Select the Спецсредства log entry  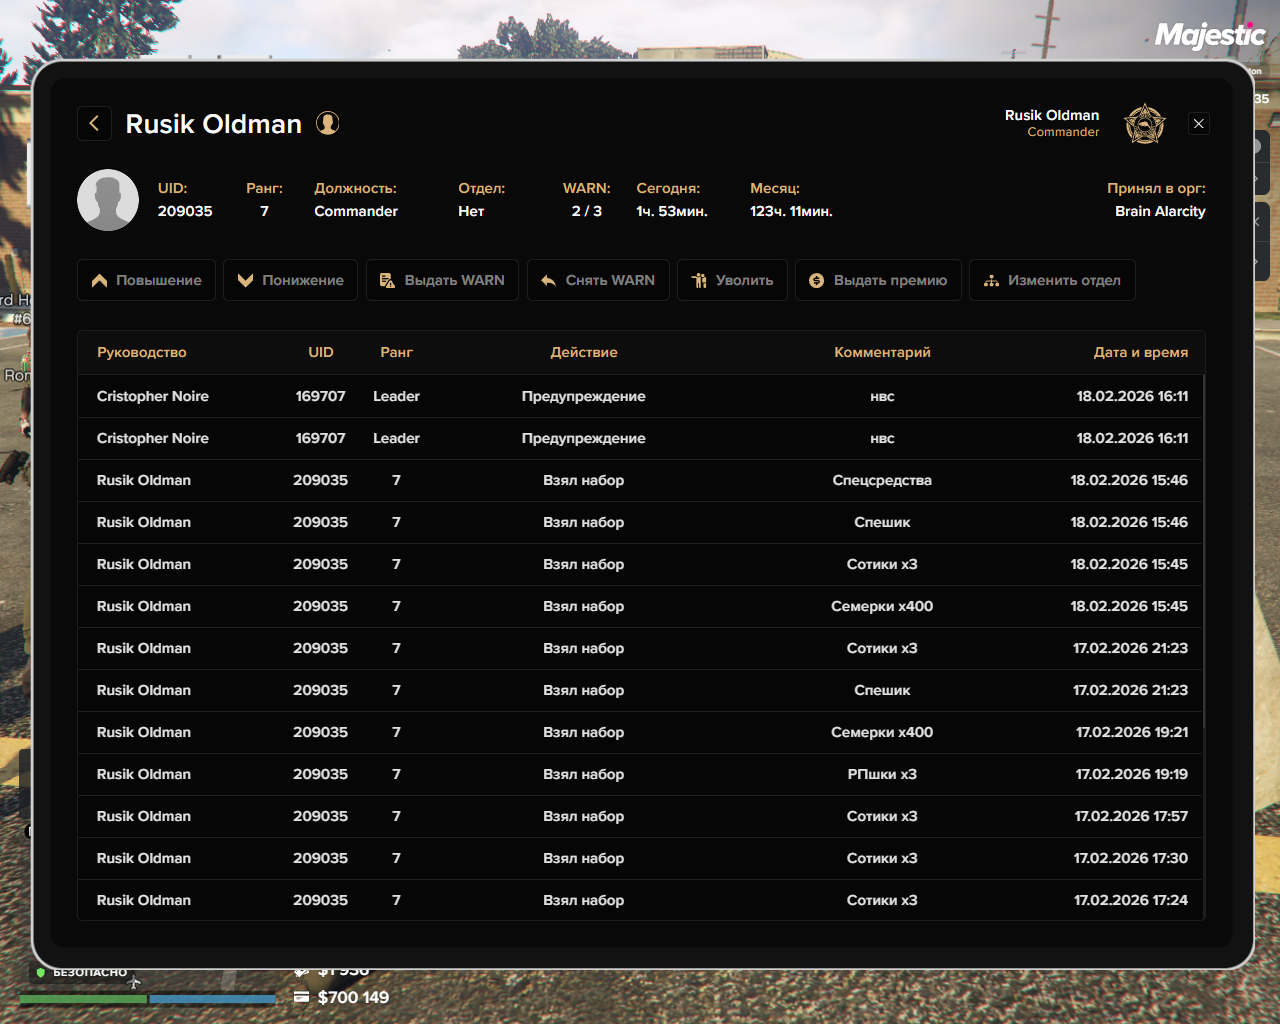[x=640, y=480]
